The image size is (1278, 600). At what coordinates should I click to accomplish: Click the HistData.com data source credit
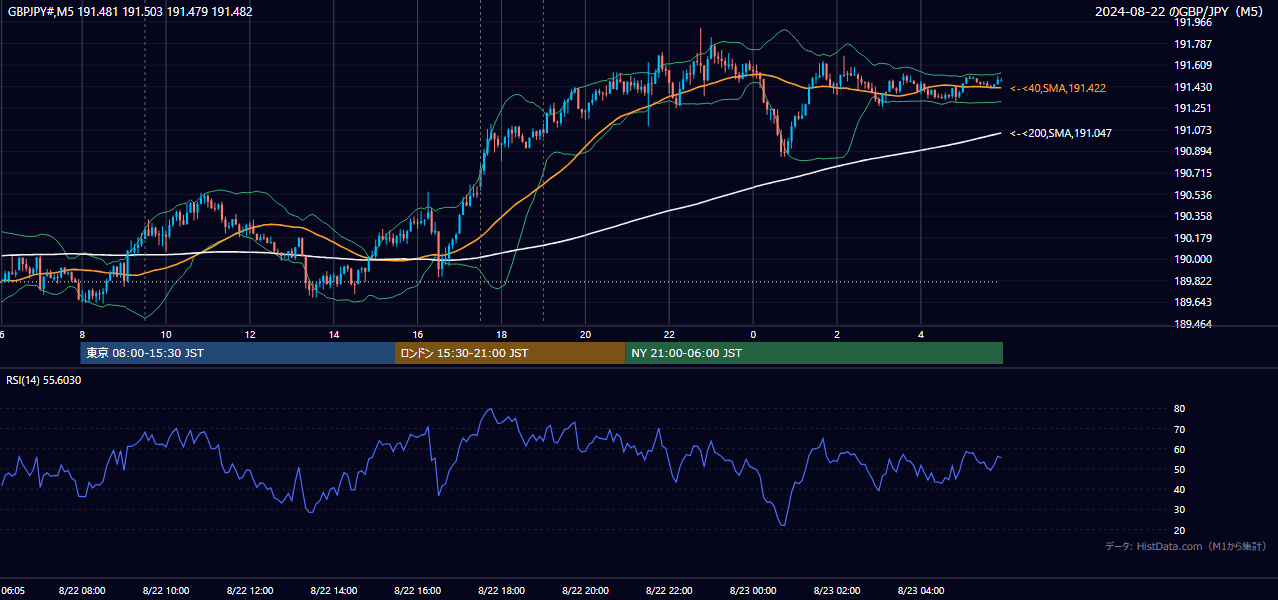[x=1186, y=546]
